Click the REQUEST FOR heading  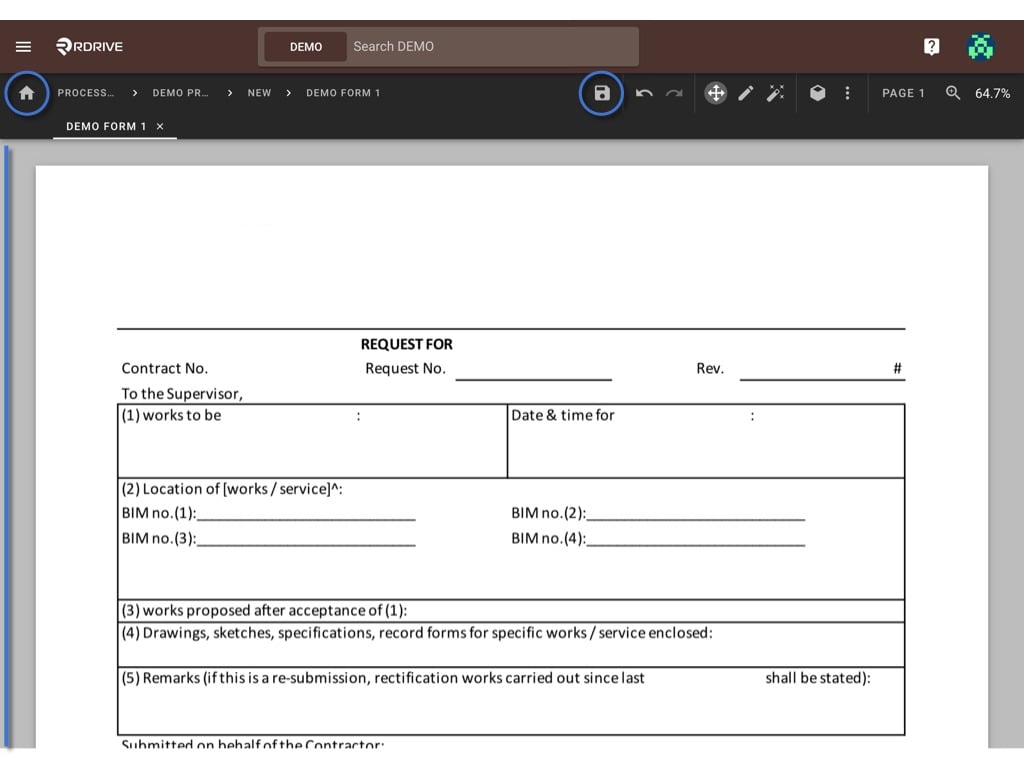(x=406, y=344)
